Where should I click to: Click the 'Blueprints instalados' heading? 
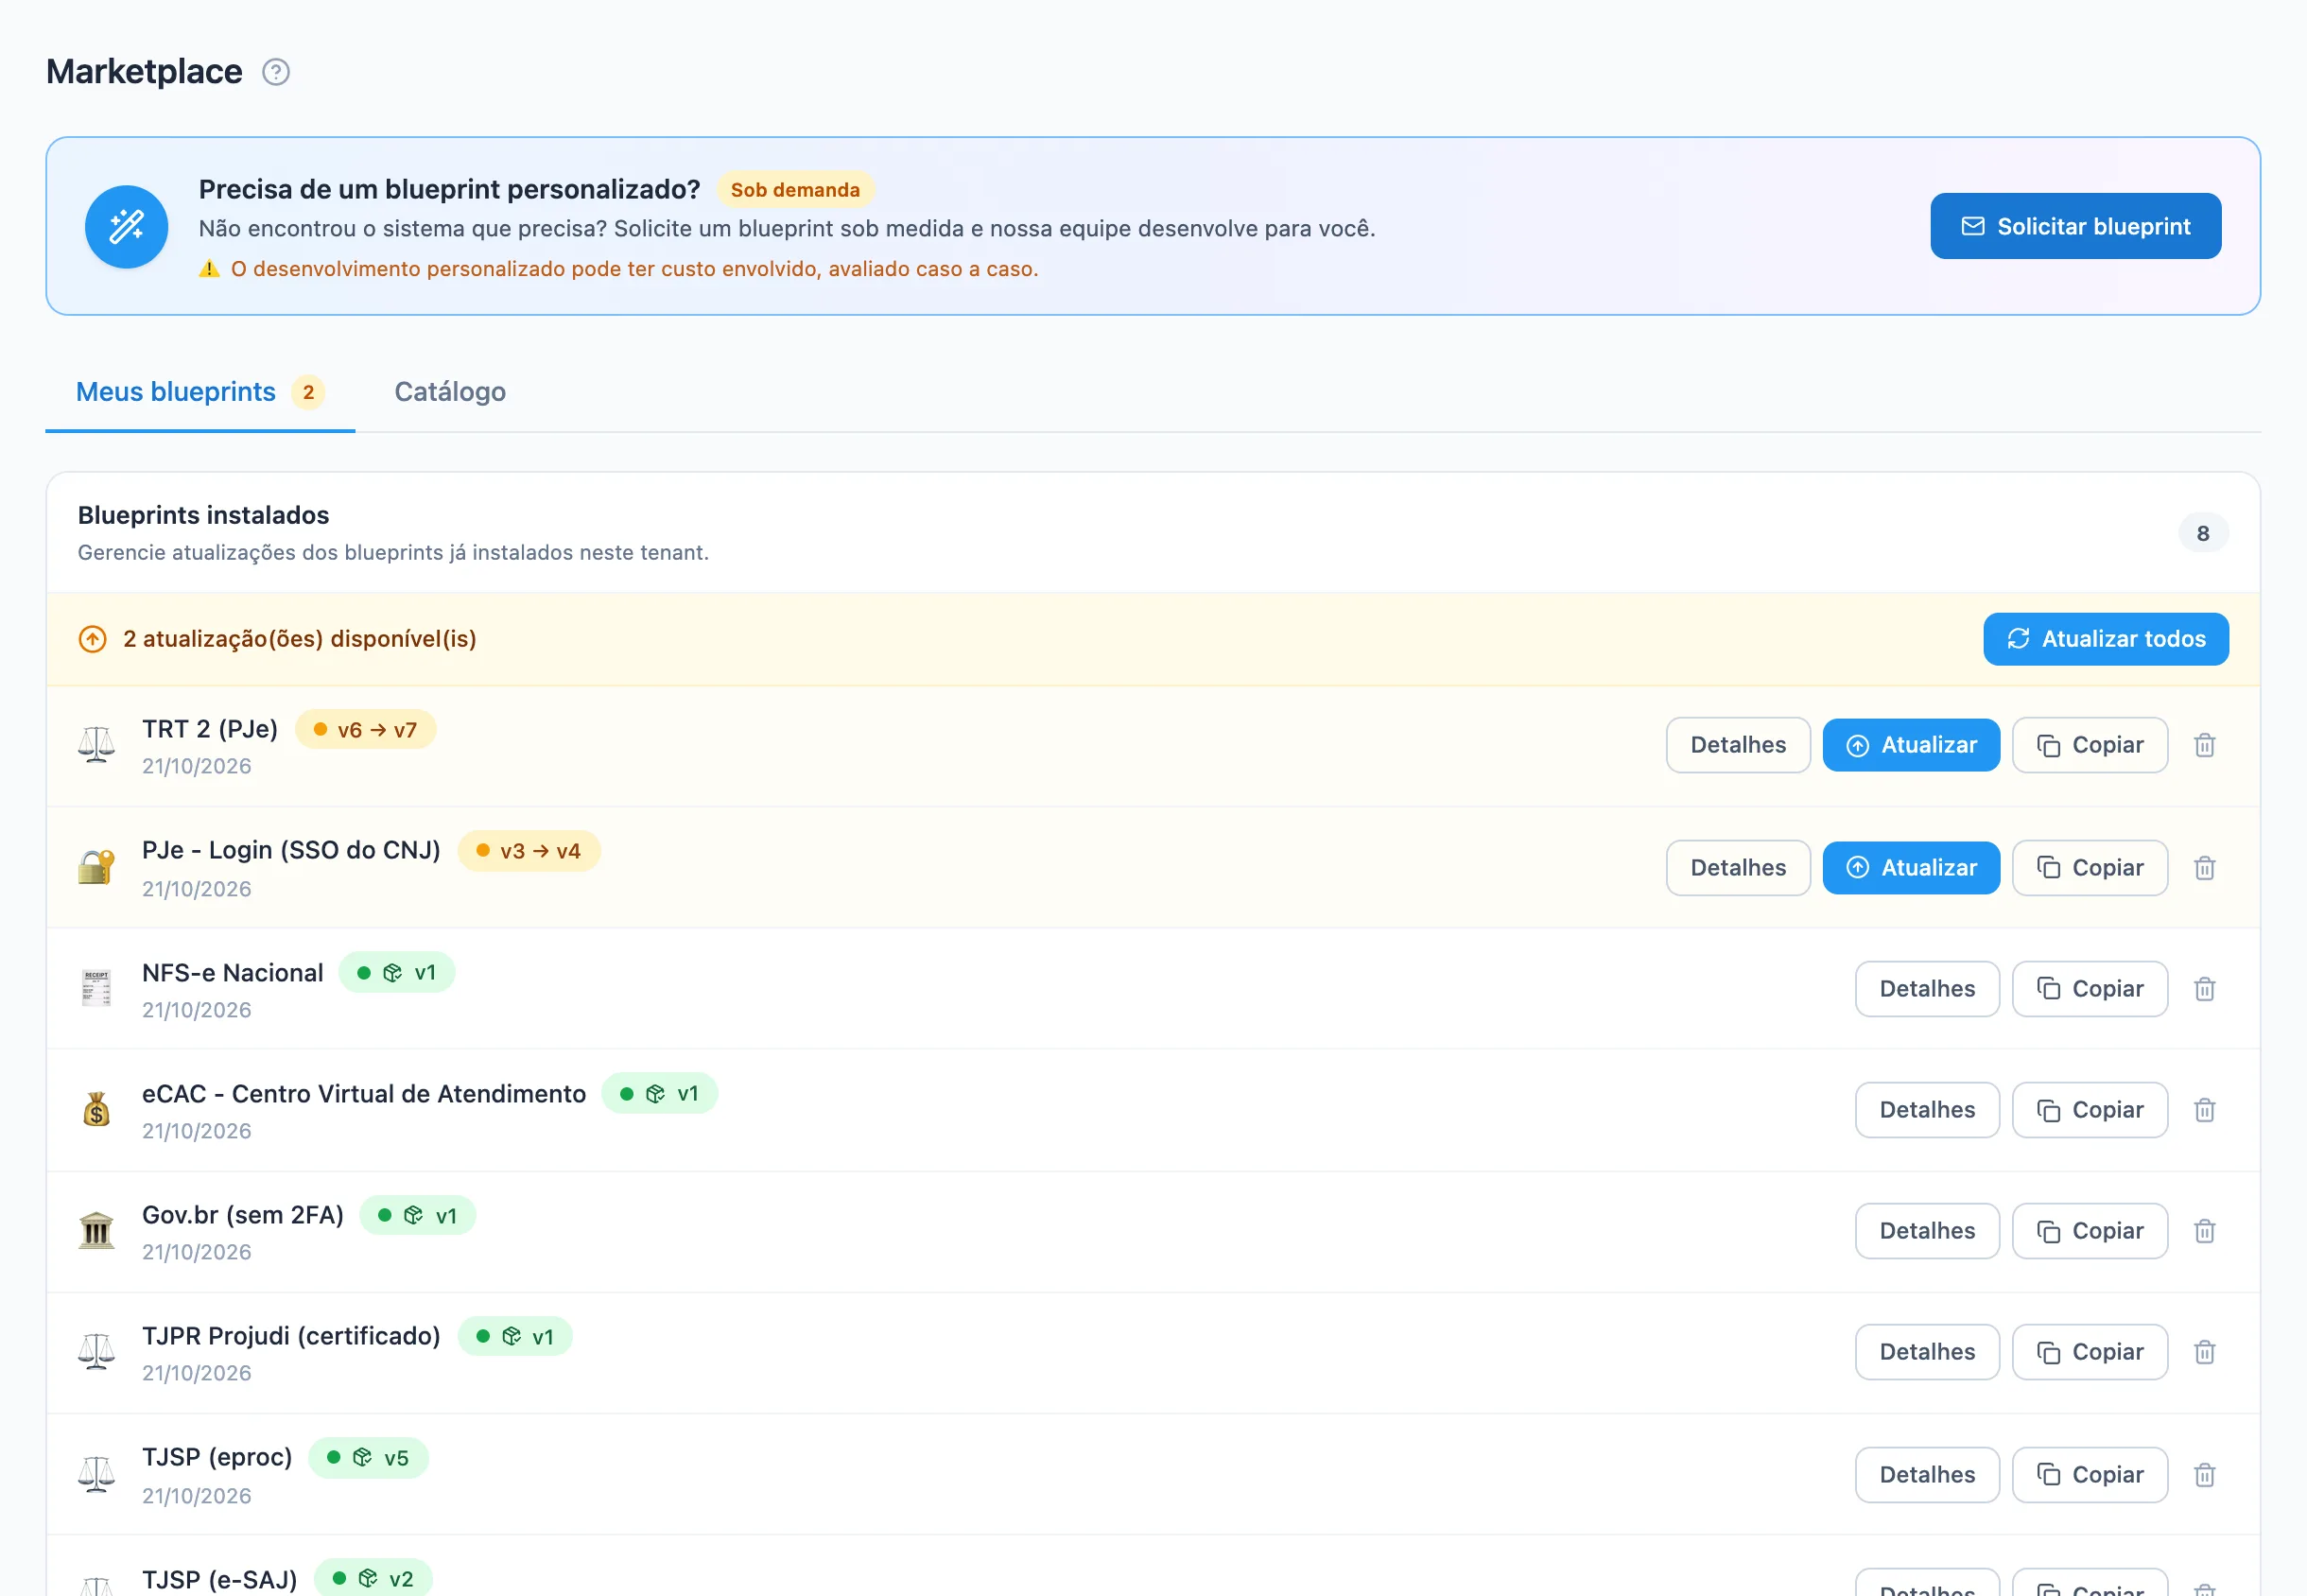coord(203,515)
